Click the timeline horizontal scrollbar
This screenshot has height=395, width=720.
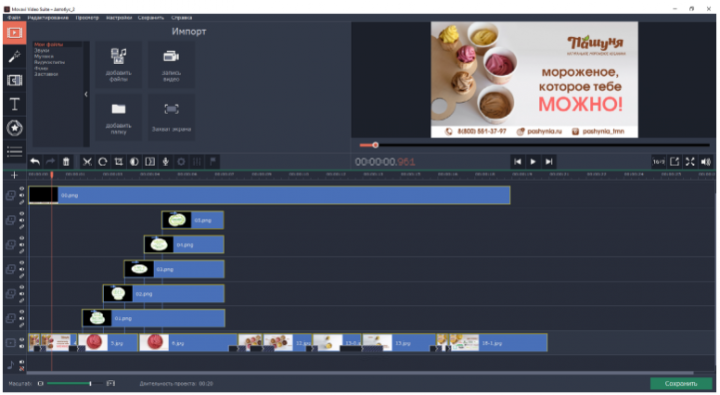tap(360, 373)
